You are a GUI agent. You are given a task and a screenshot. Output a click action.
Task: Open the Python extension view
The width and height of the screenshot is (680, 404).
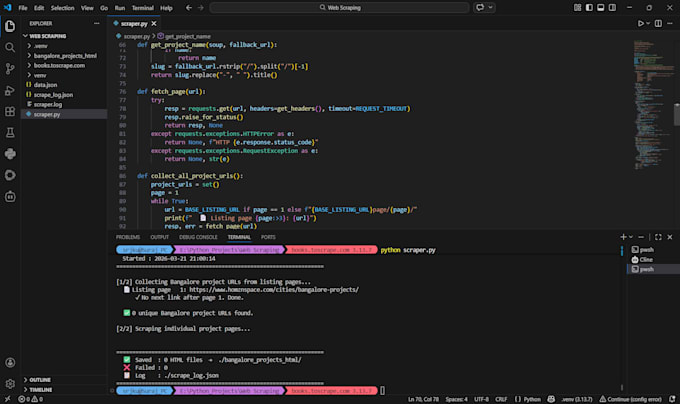pyautogui.click(x=10, y=154)
